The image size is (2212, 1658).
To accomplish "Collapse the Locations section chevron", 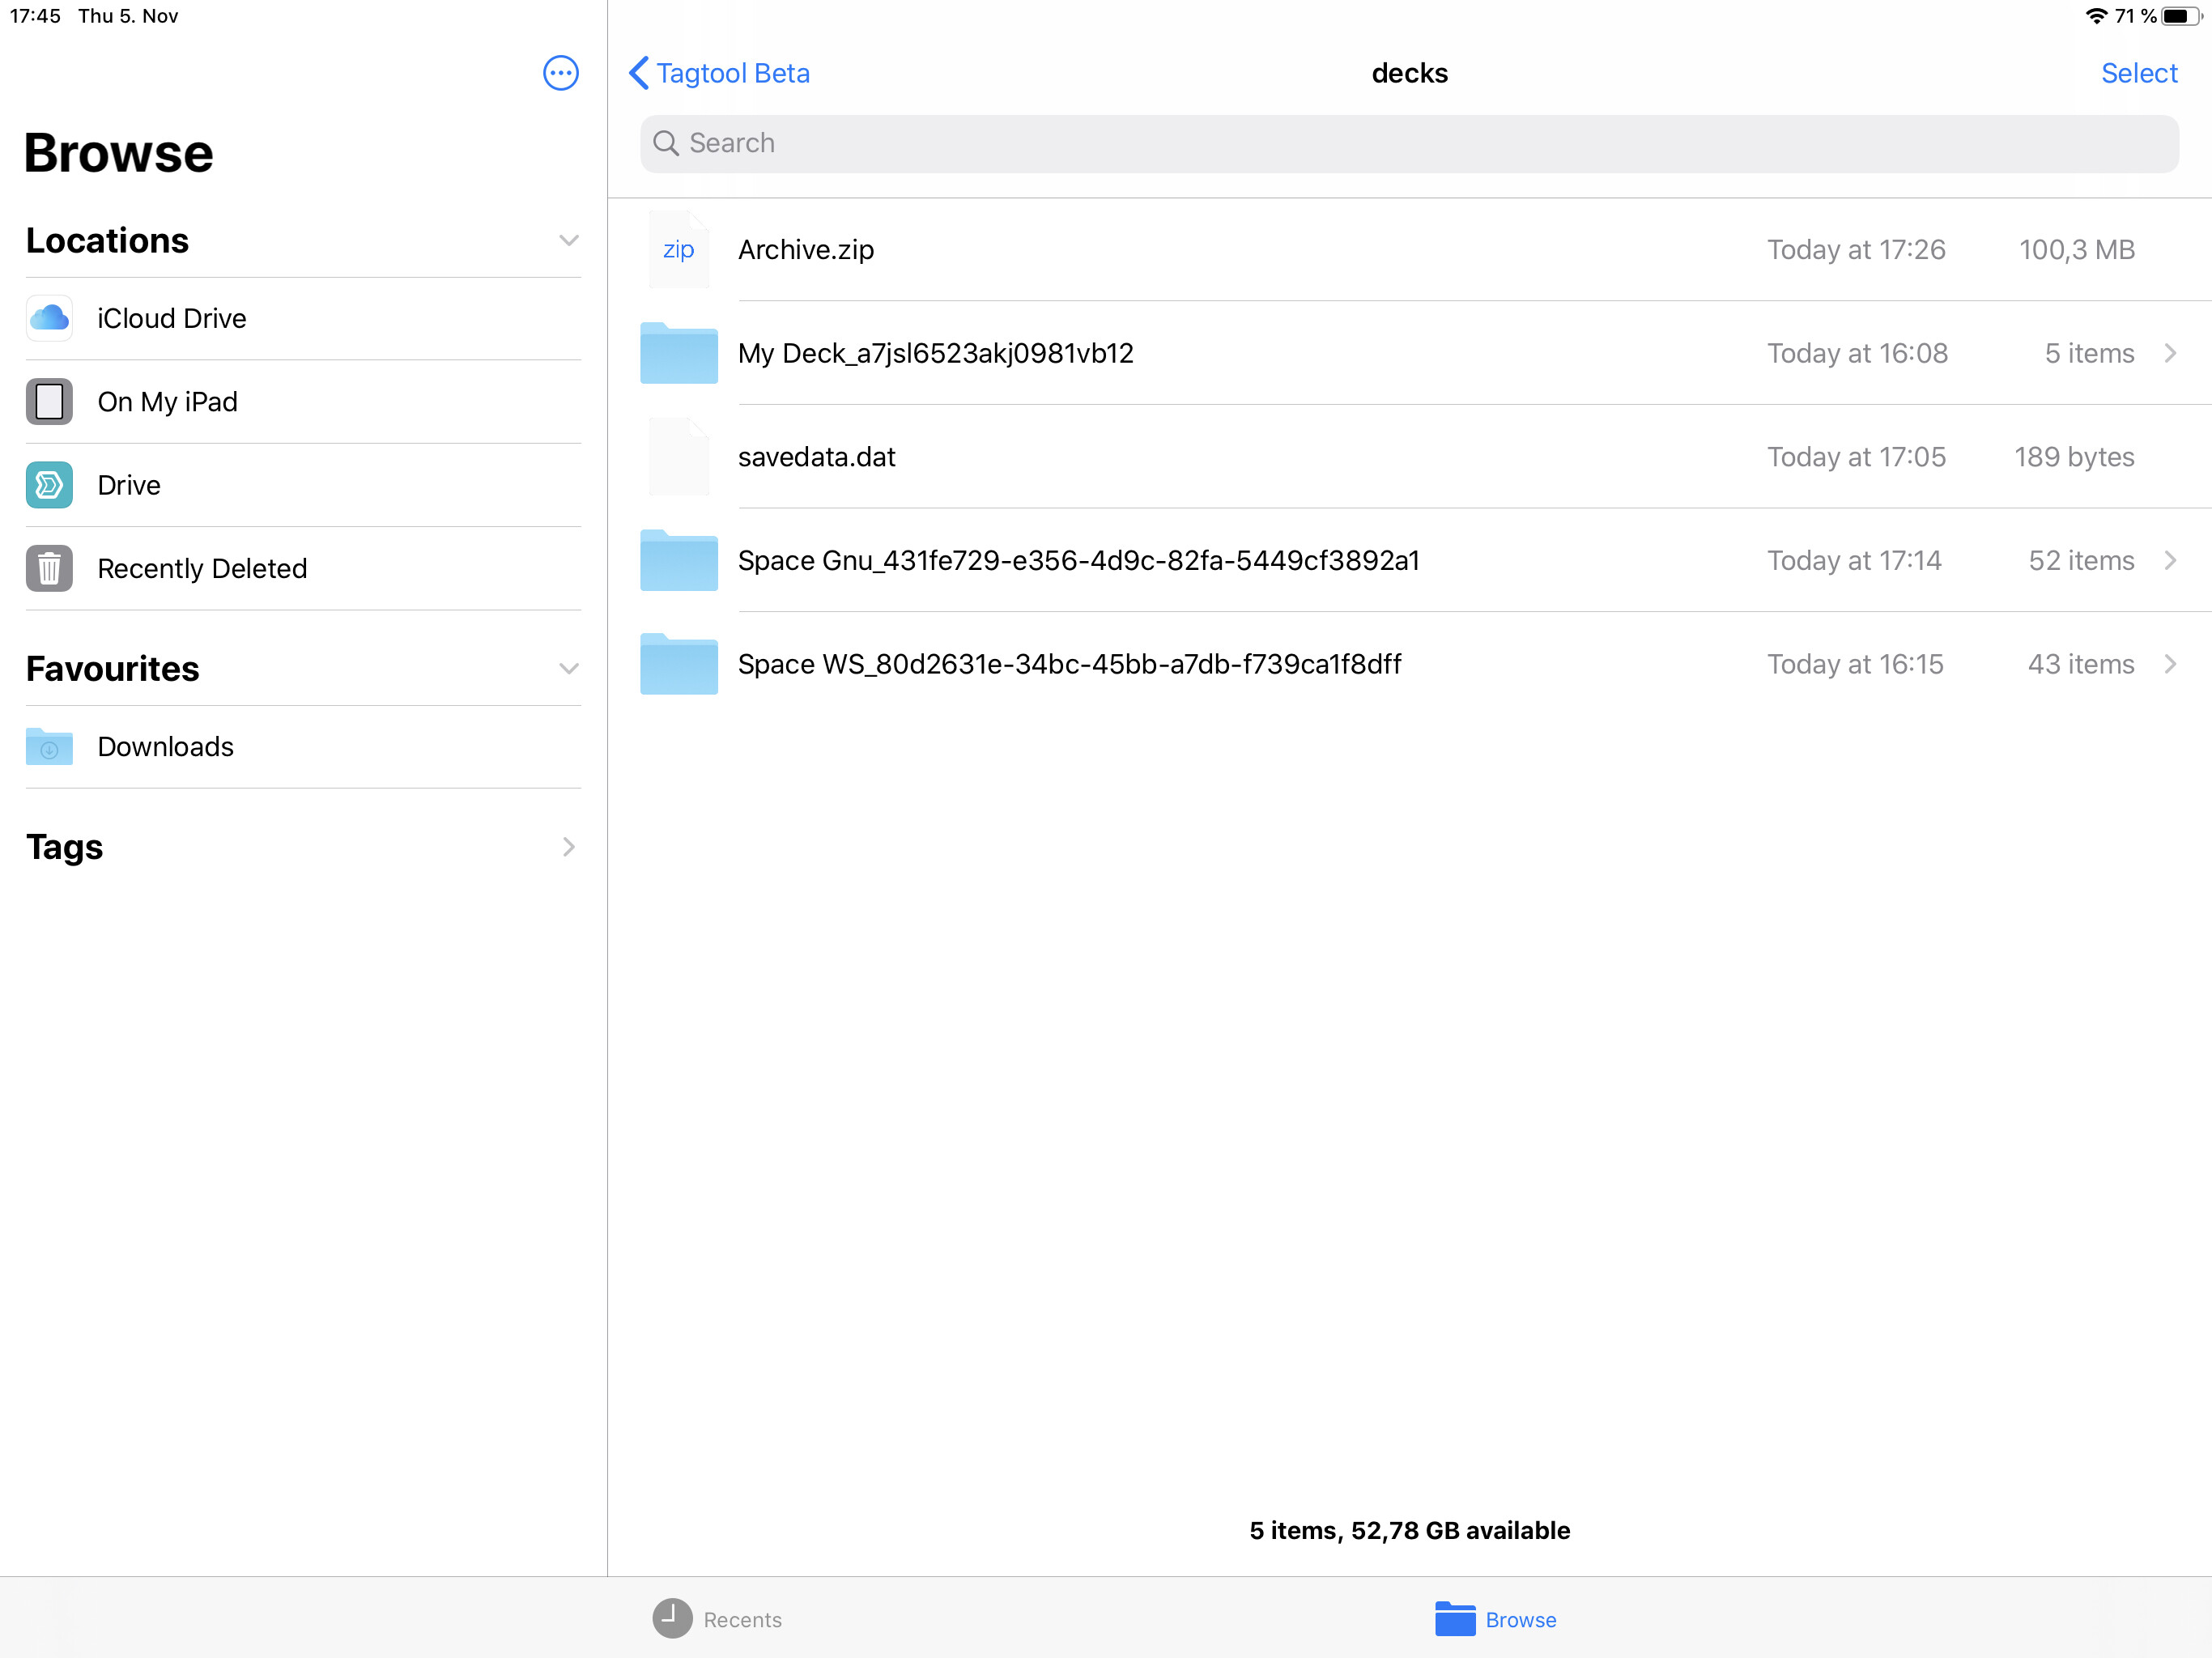I will 568,241.
